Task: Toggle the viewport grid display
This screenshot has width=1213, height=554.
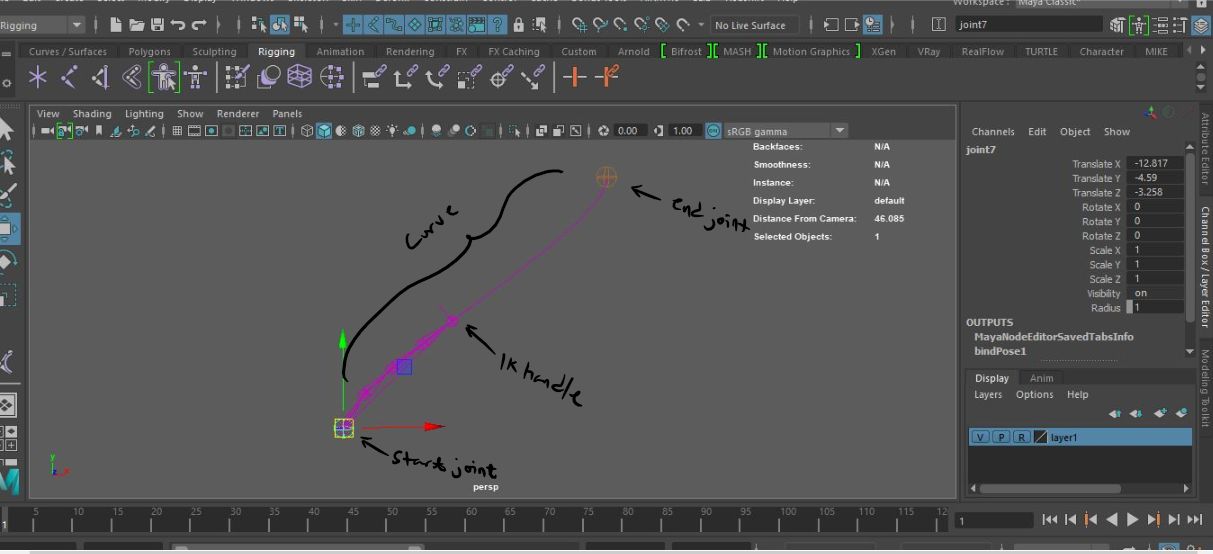Action: click(177, 131)
